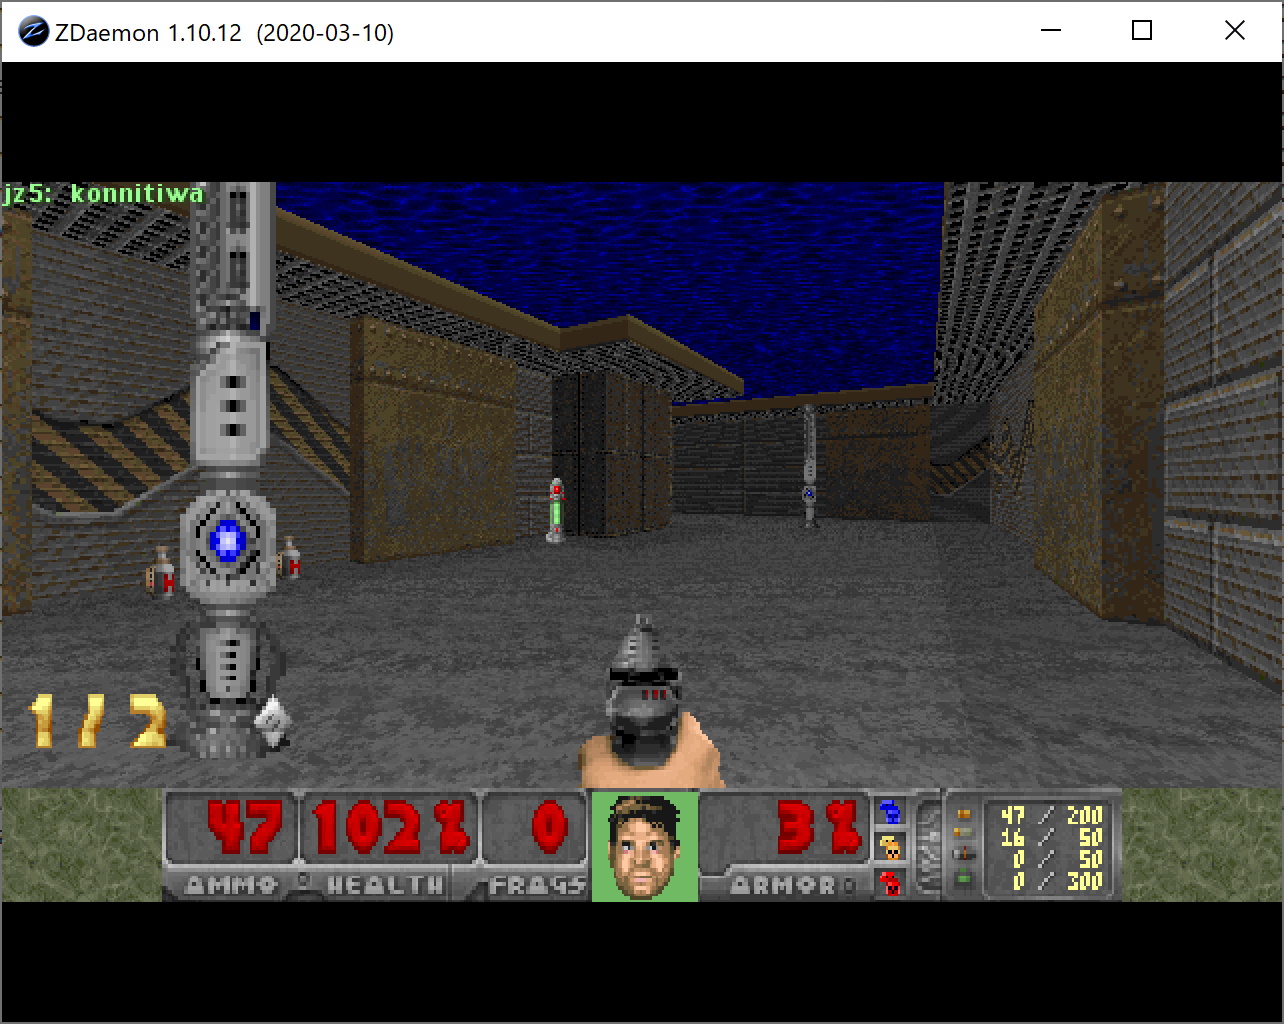
Task: Click the white item at the pillar base
Action: tap(272, 719)
